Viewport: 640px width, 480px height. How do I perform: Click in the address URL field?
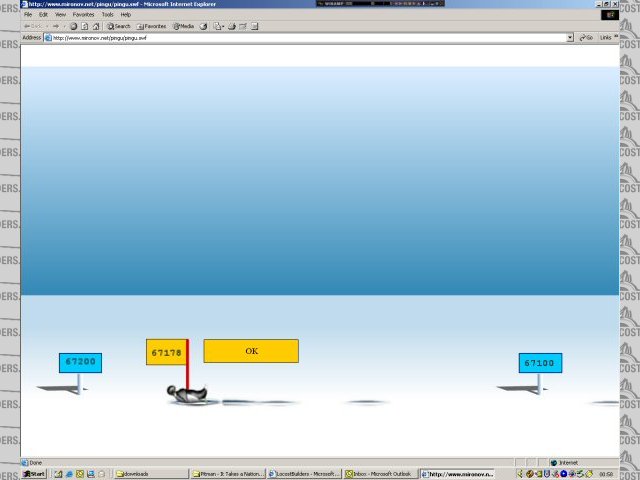(x=300, y=37)
